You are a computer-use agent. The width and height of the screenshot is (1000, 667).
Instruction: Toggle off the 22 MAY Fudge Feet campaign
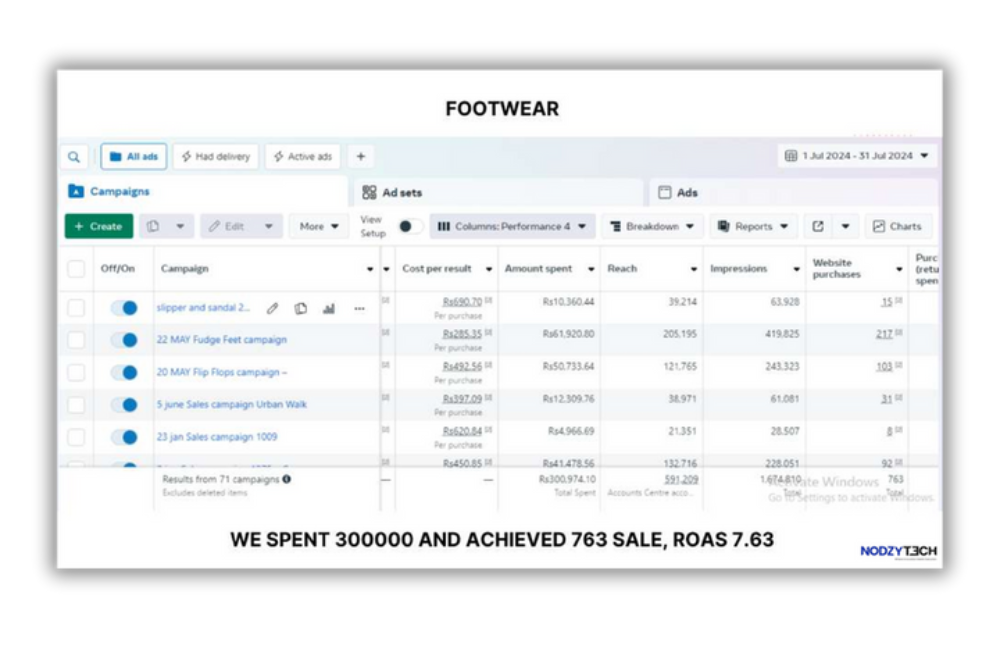coord(124,341)
